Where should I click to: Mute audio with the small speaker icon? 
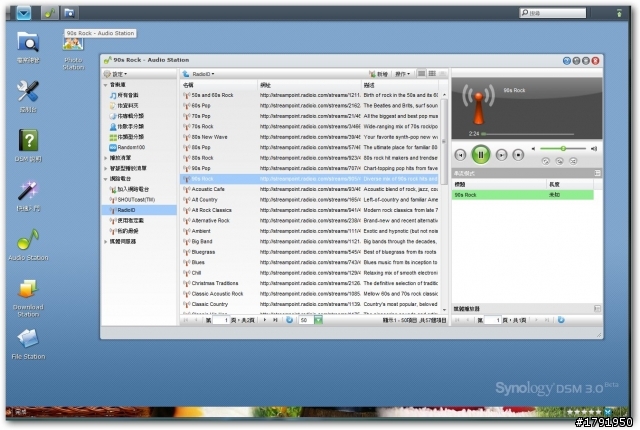pos(533,149)
